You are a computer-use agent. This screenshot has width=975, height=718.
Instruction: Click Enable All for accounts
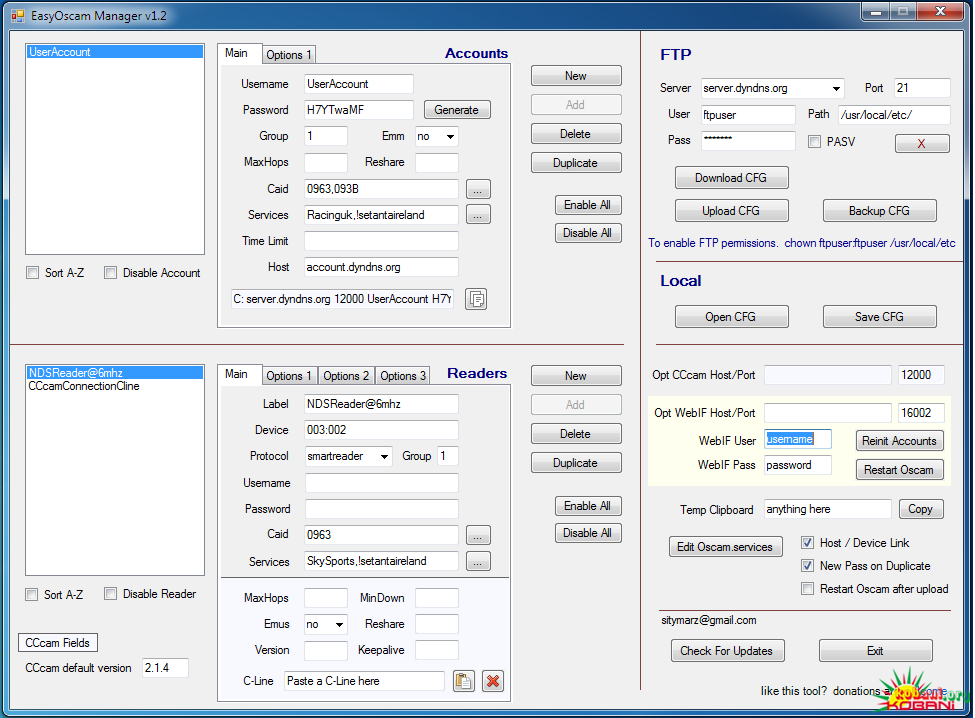(x=588, y=205)
